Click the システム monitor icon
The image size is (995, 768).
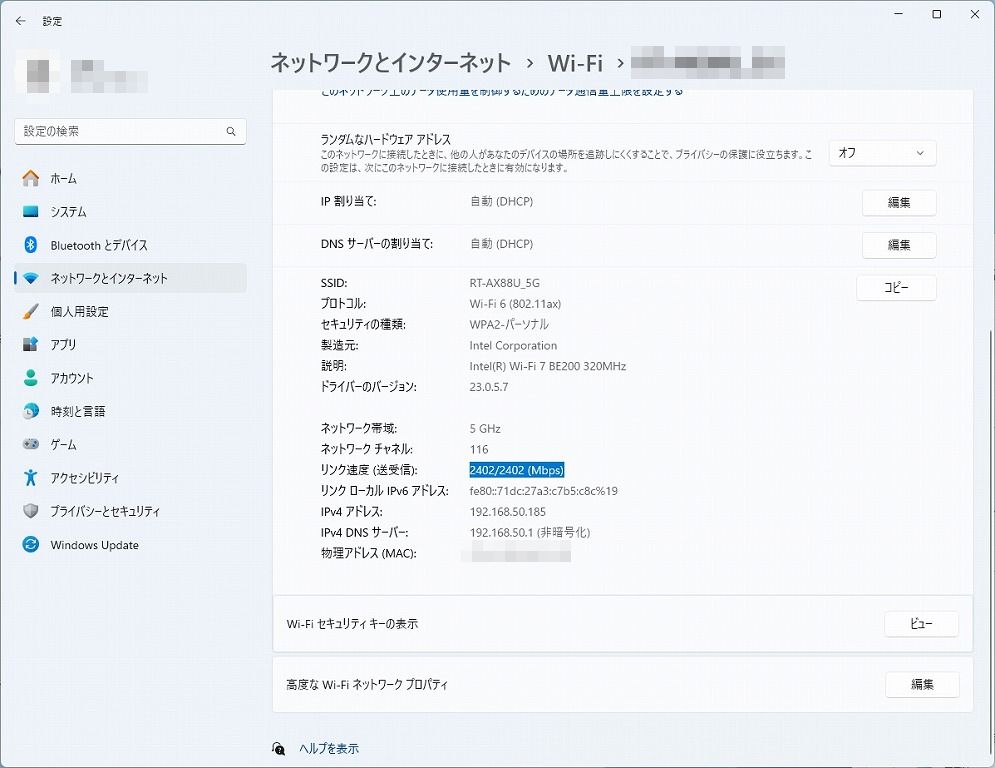(x=31, y=212)
